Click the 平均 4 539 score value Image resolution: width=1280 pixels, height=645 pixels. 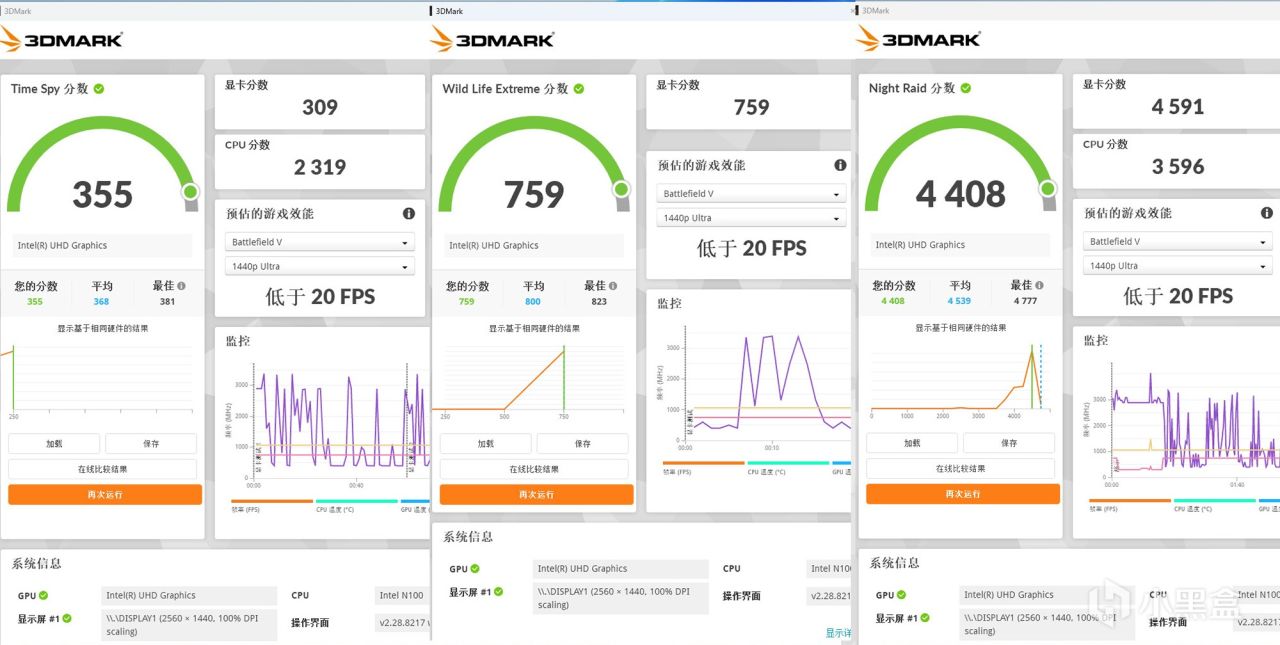[x=959, y=300]
